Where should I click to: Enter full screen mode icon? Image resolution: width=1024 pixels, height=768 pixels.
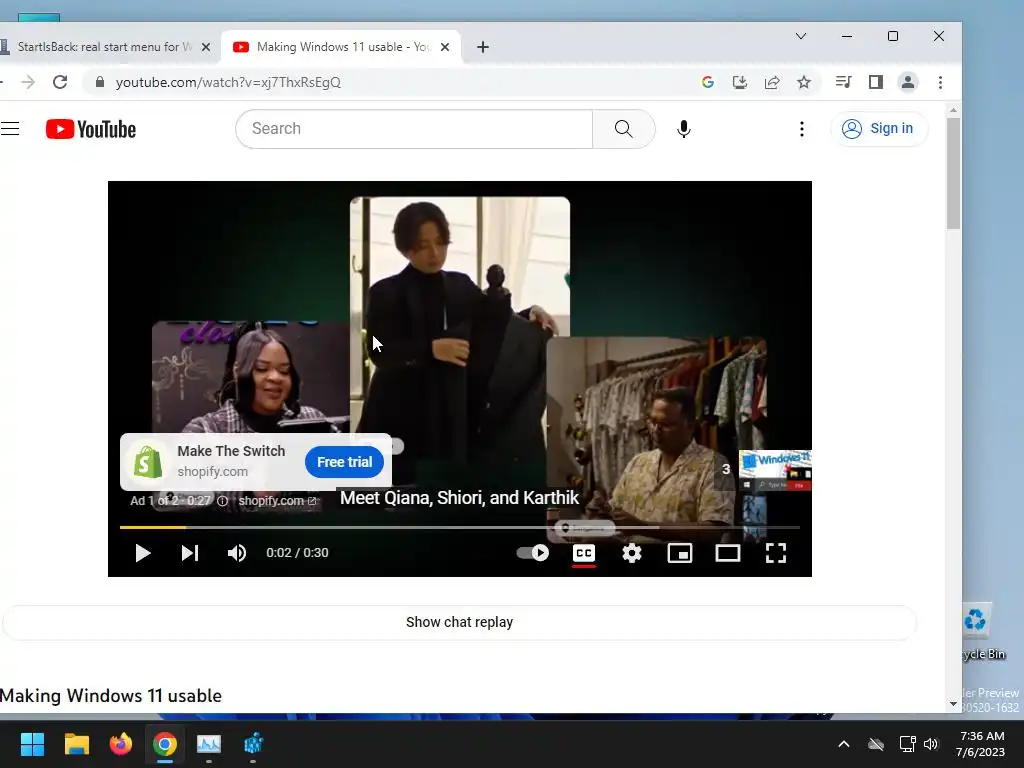tap(776, 553)
